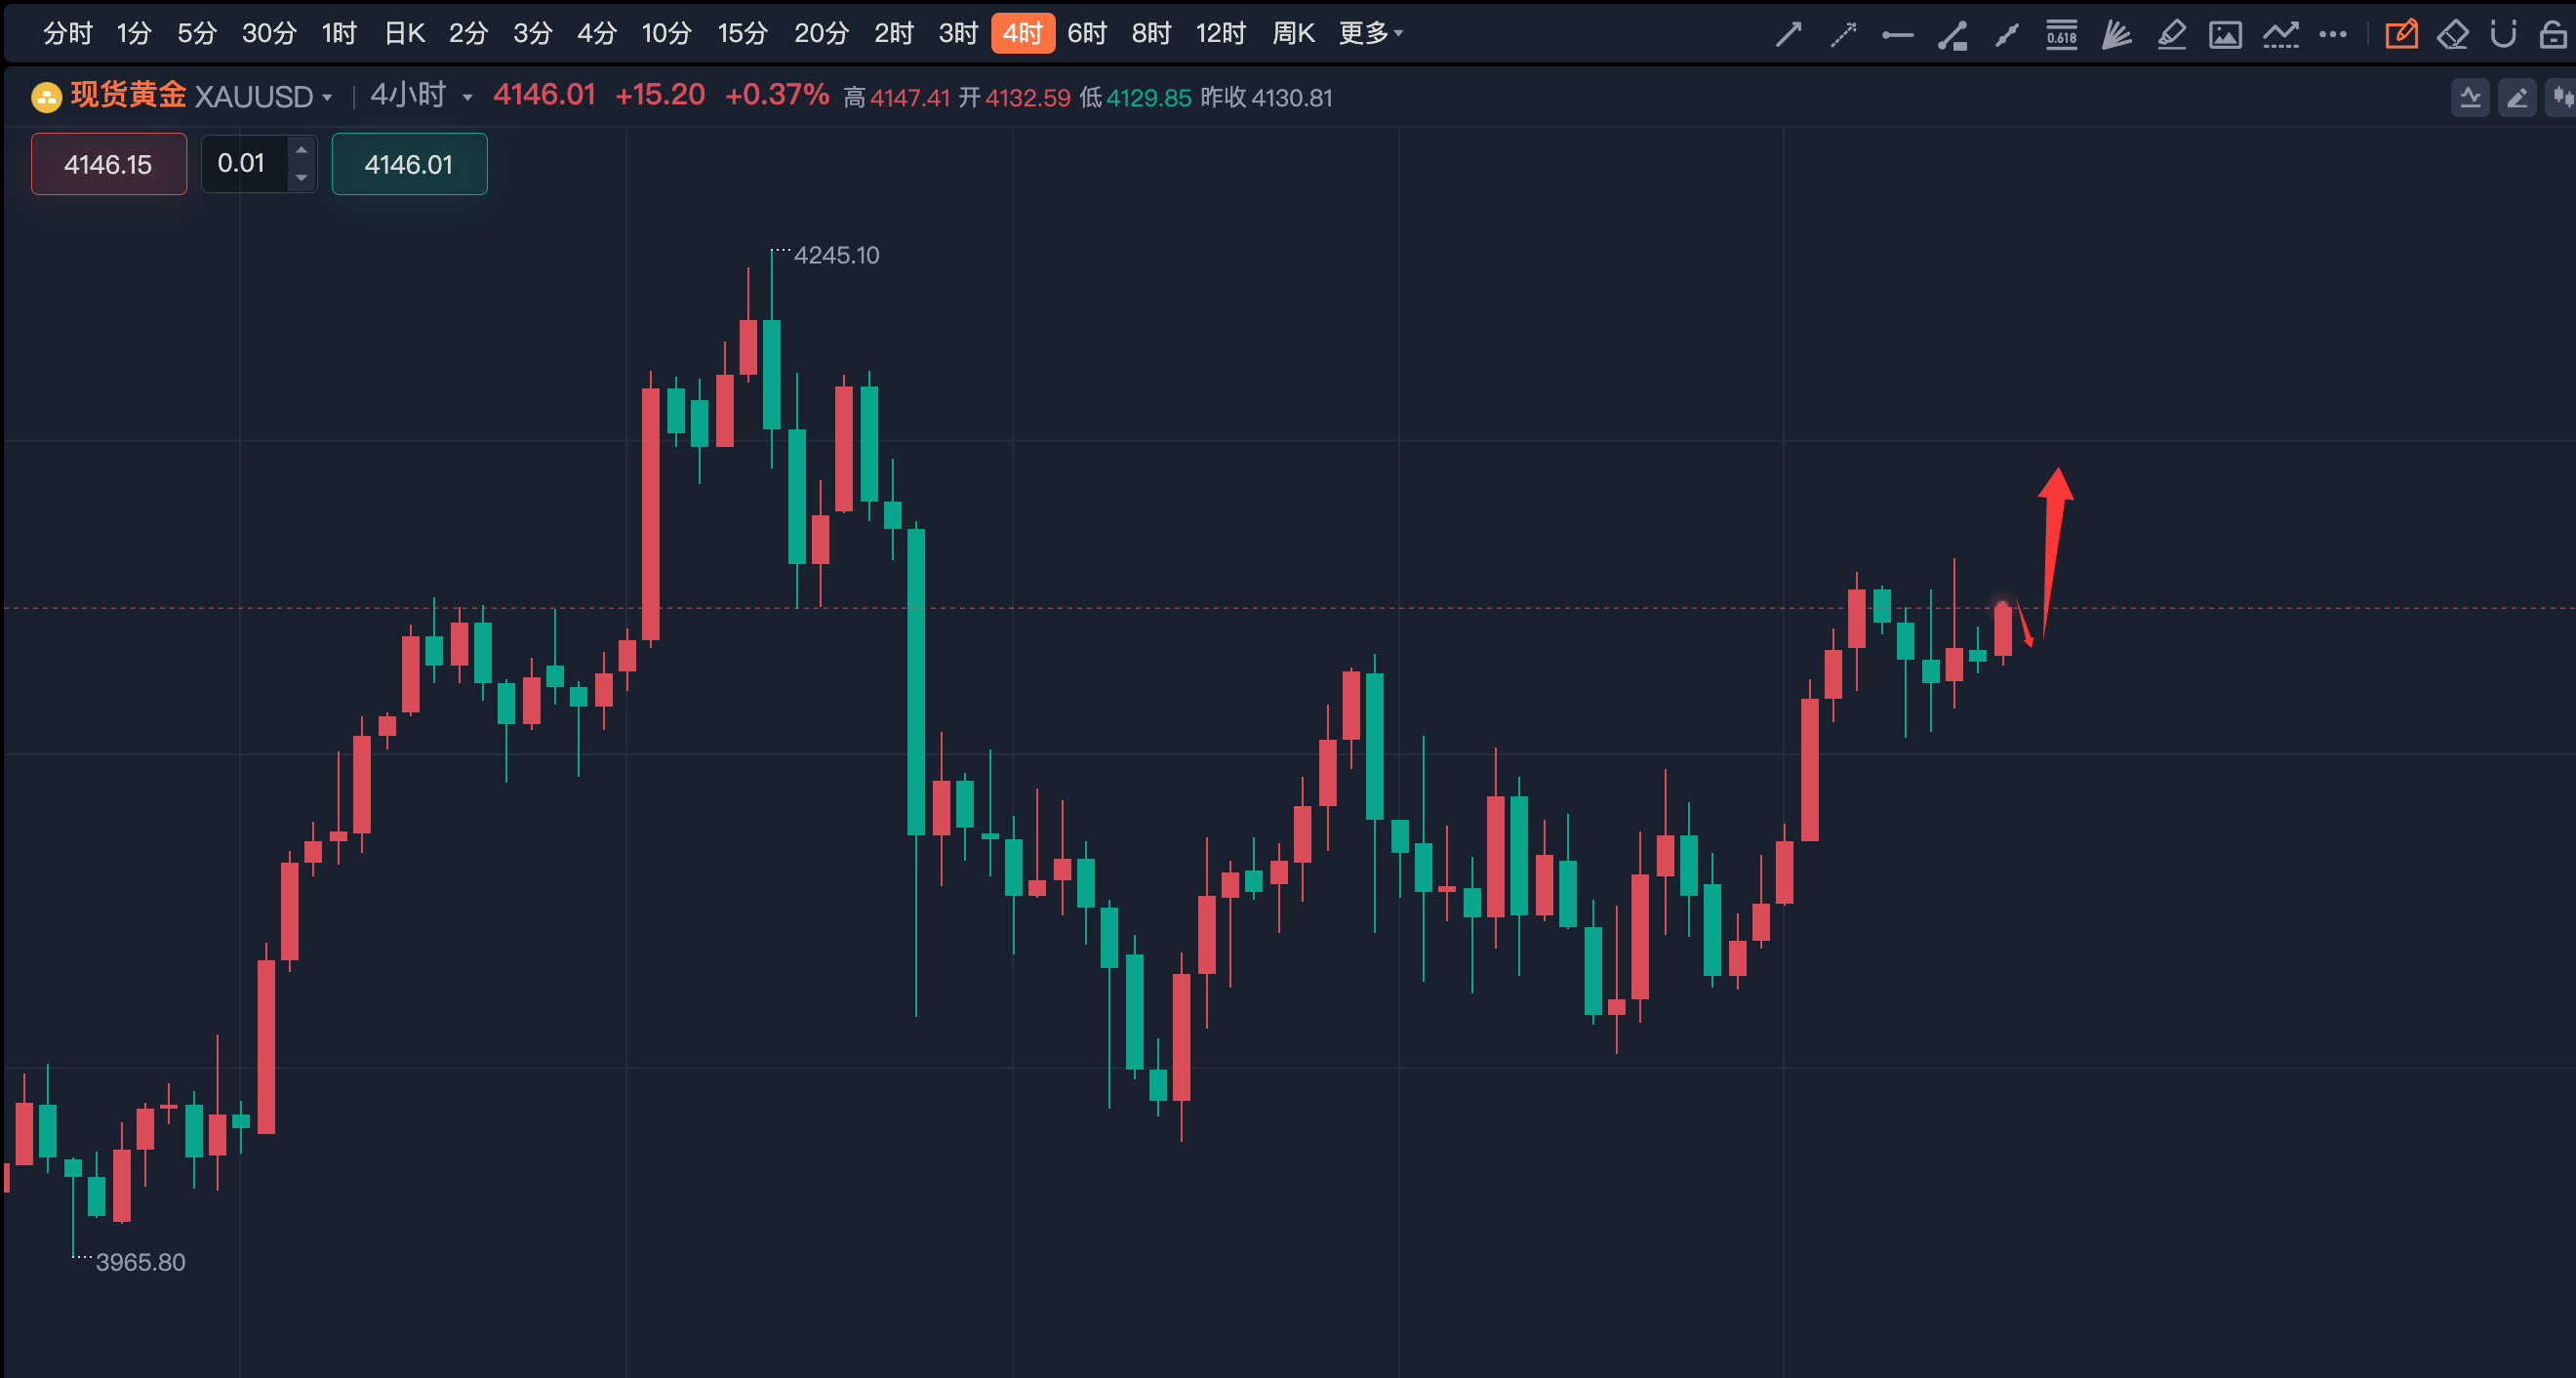Select the Fibonacci 0.618 retracement tool

coord(2061,32)
